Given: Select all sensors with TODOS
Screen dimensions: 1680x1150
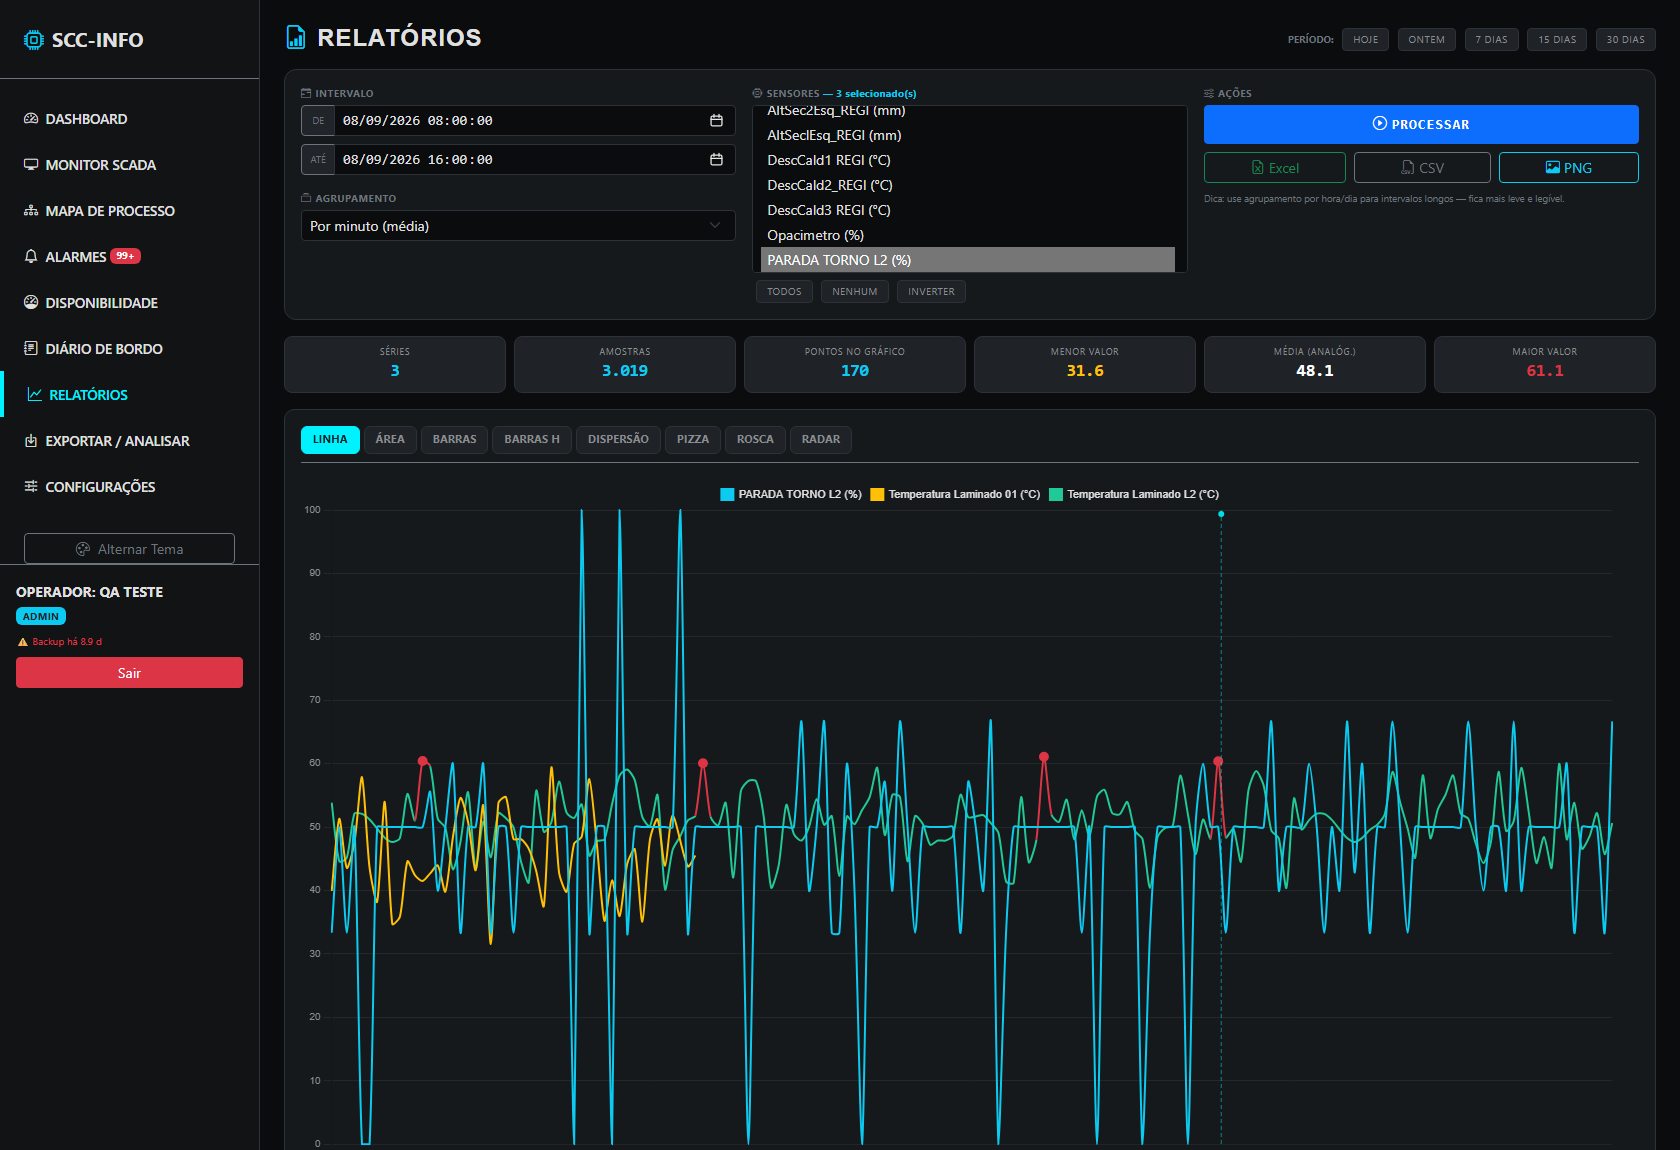Looking at the screenshot, I should point(784,292).
